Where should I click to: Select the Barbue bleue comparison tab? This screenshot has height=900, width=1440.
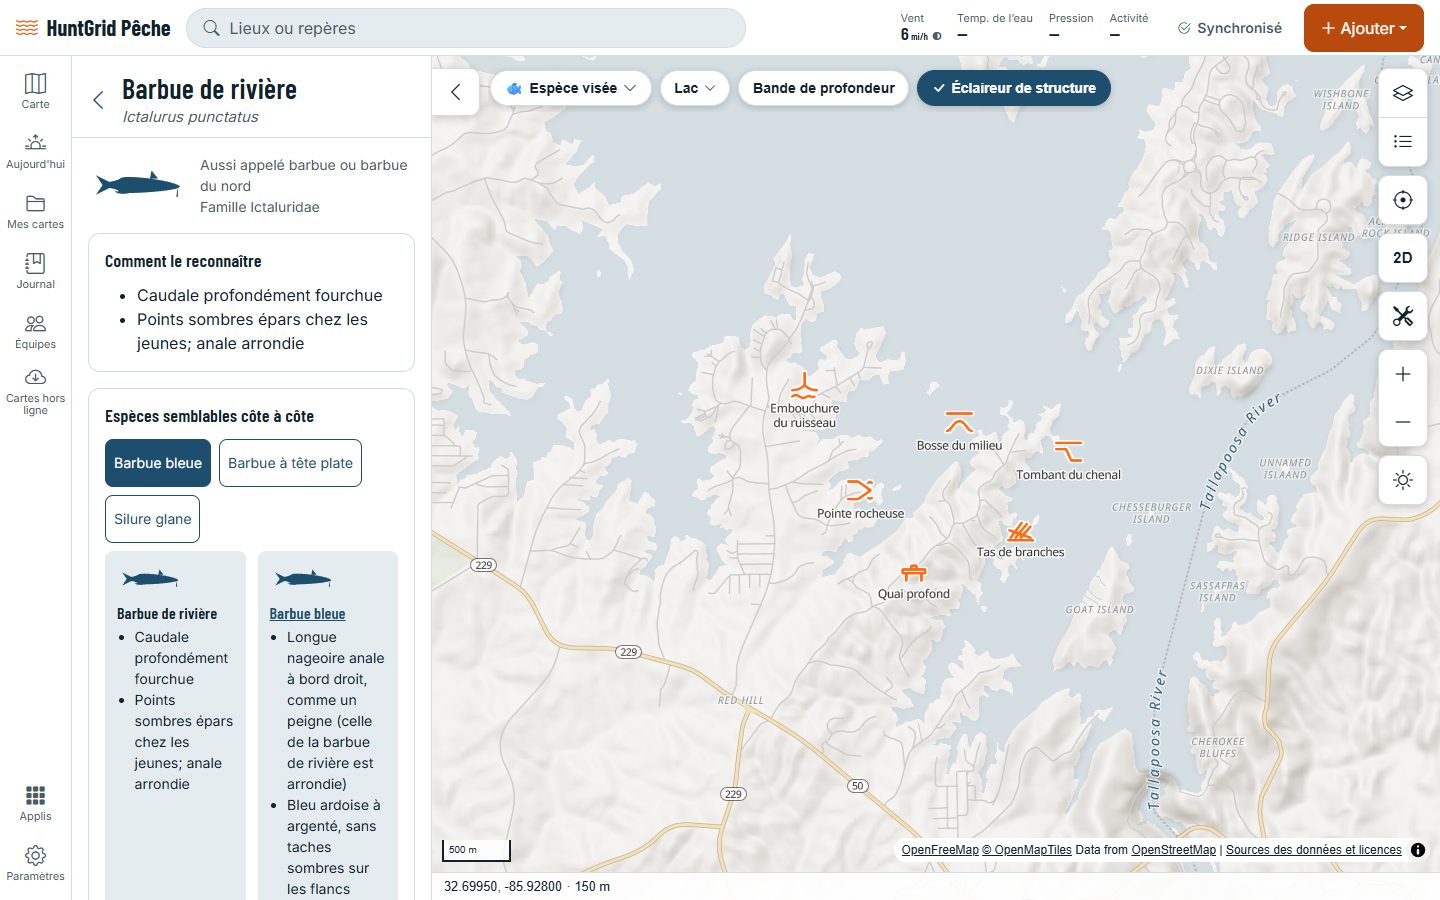(x=158, y=463)
